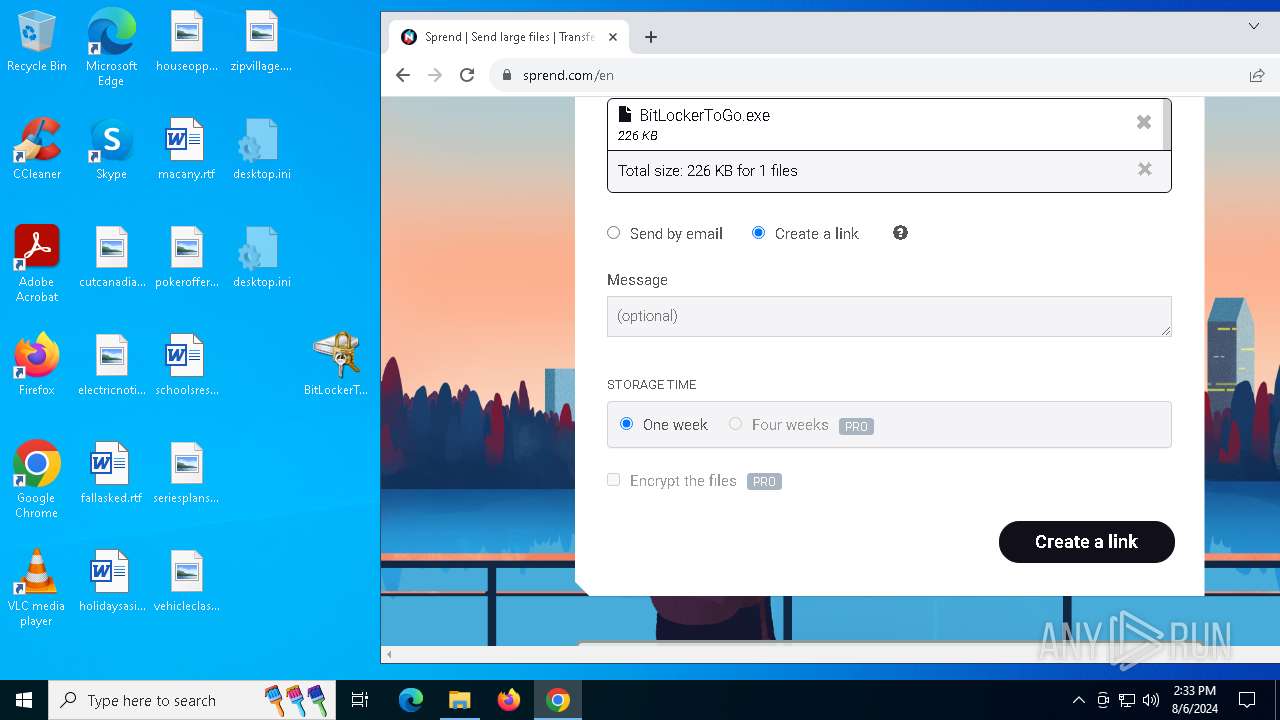1280x720 pixels.
Task: Click the black Create a link button
Action: [1086, 542]
